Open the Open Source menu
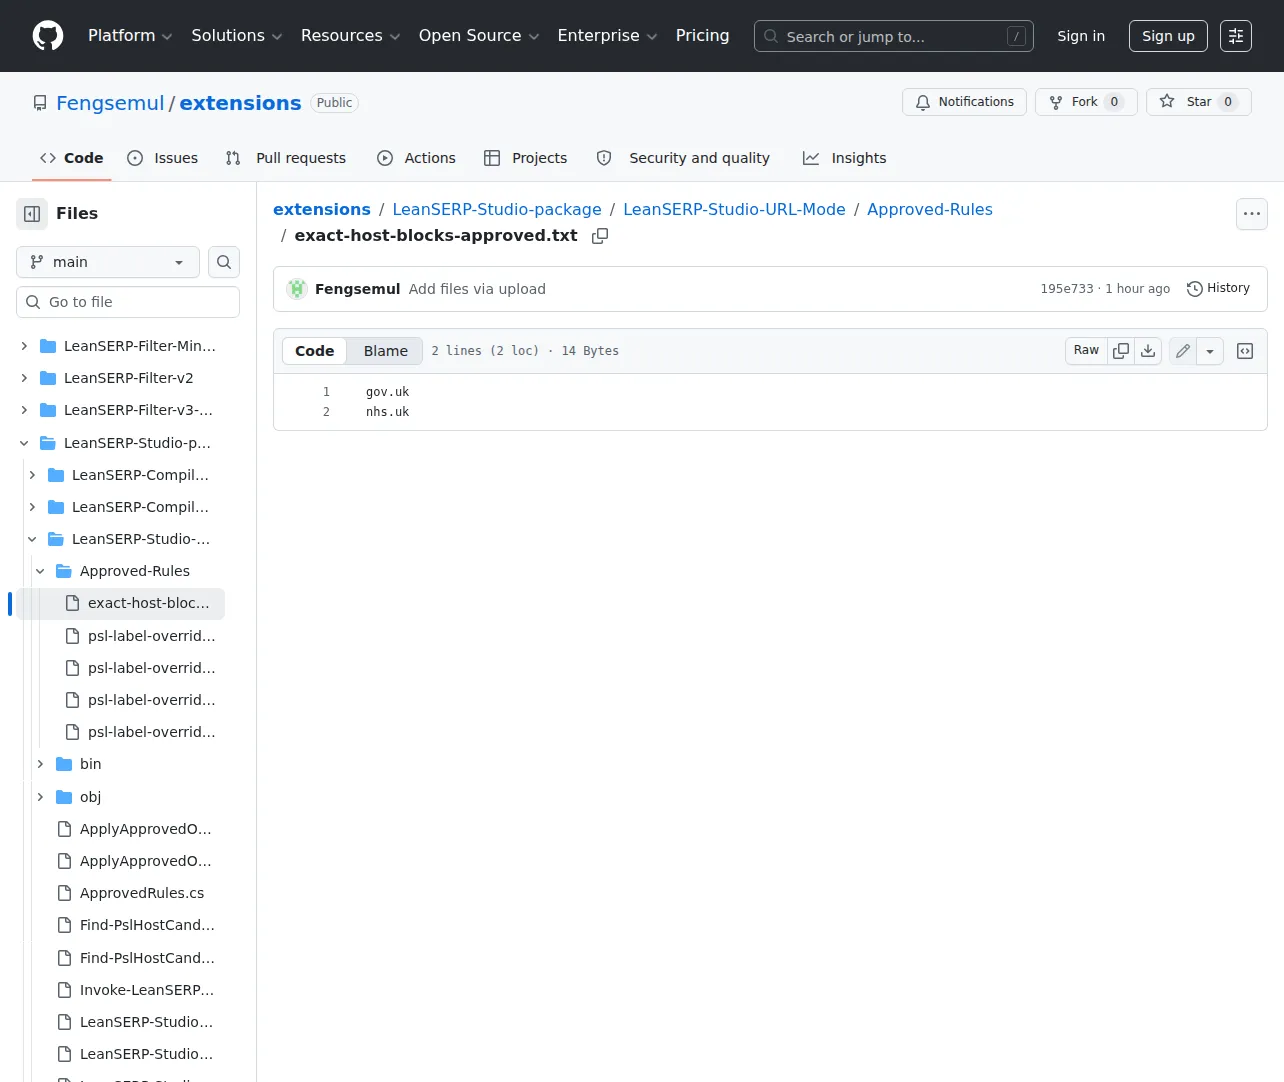The width and height of the screenshot is (1284, 1082). coord(479,36)
